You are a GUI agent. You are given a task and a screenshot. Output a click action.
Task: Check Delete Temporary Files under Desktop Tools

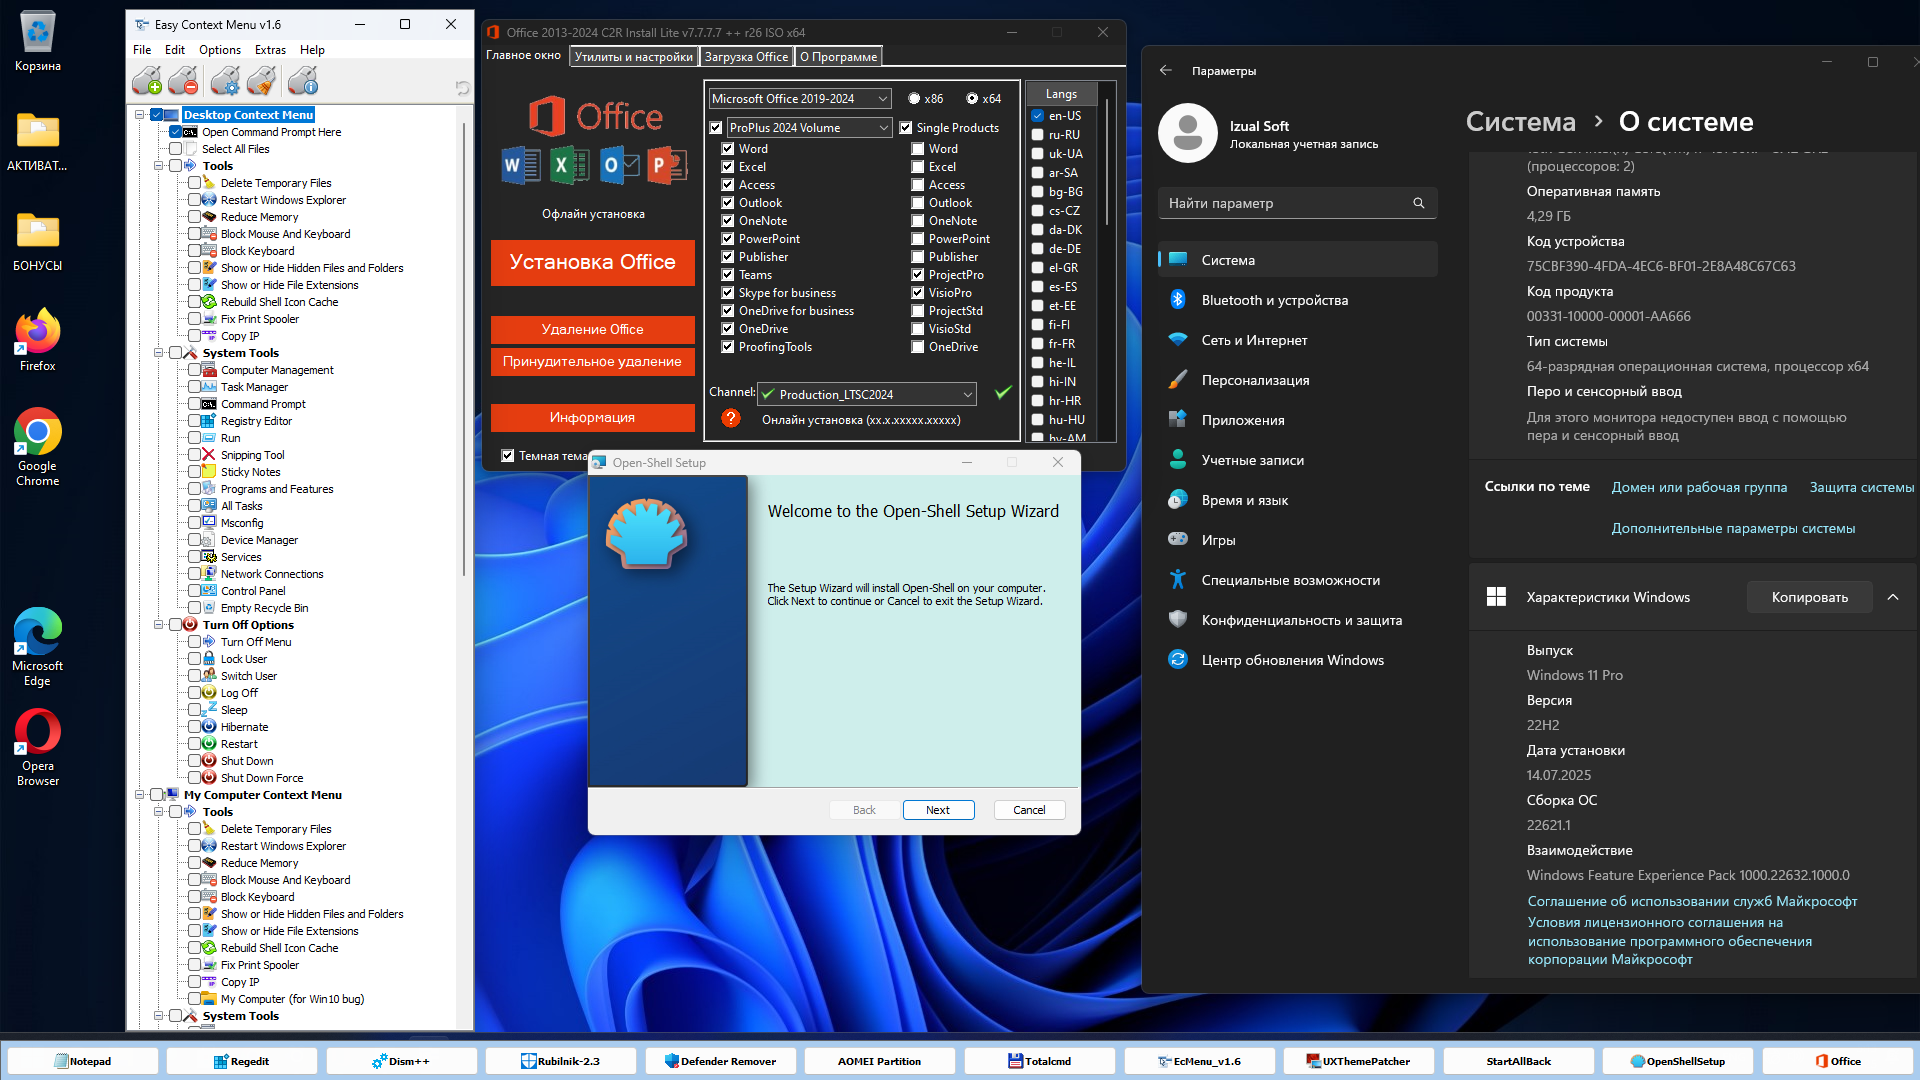194,183
